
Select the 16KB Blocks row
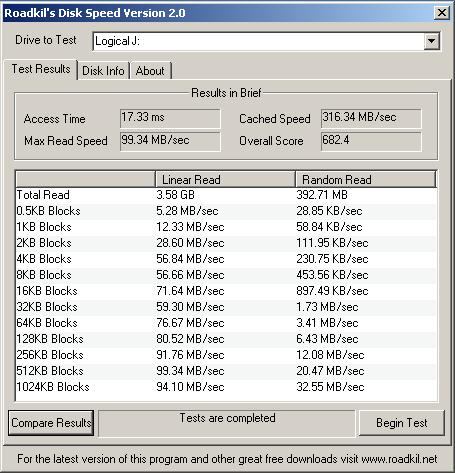coord(226,291)
